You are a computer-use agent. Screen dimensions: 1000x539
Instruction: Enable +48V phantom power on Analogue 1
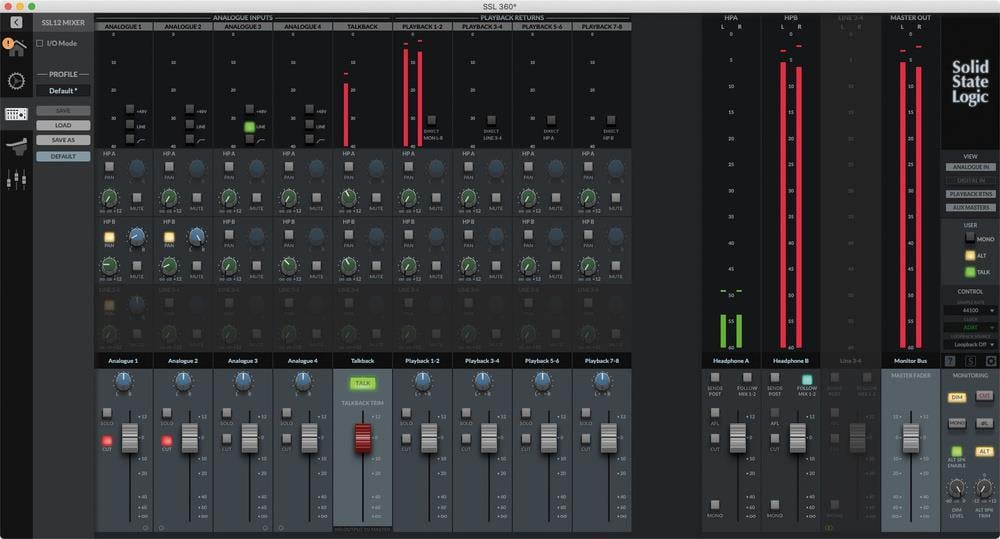[x=130, y=109]
